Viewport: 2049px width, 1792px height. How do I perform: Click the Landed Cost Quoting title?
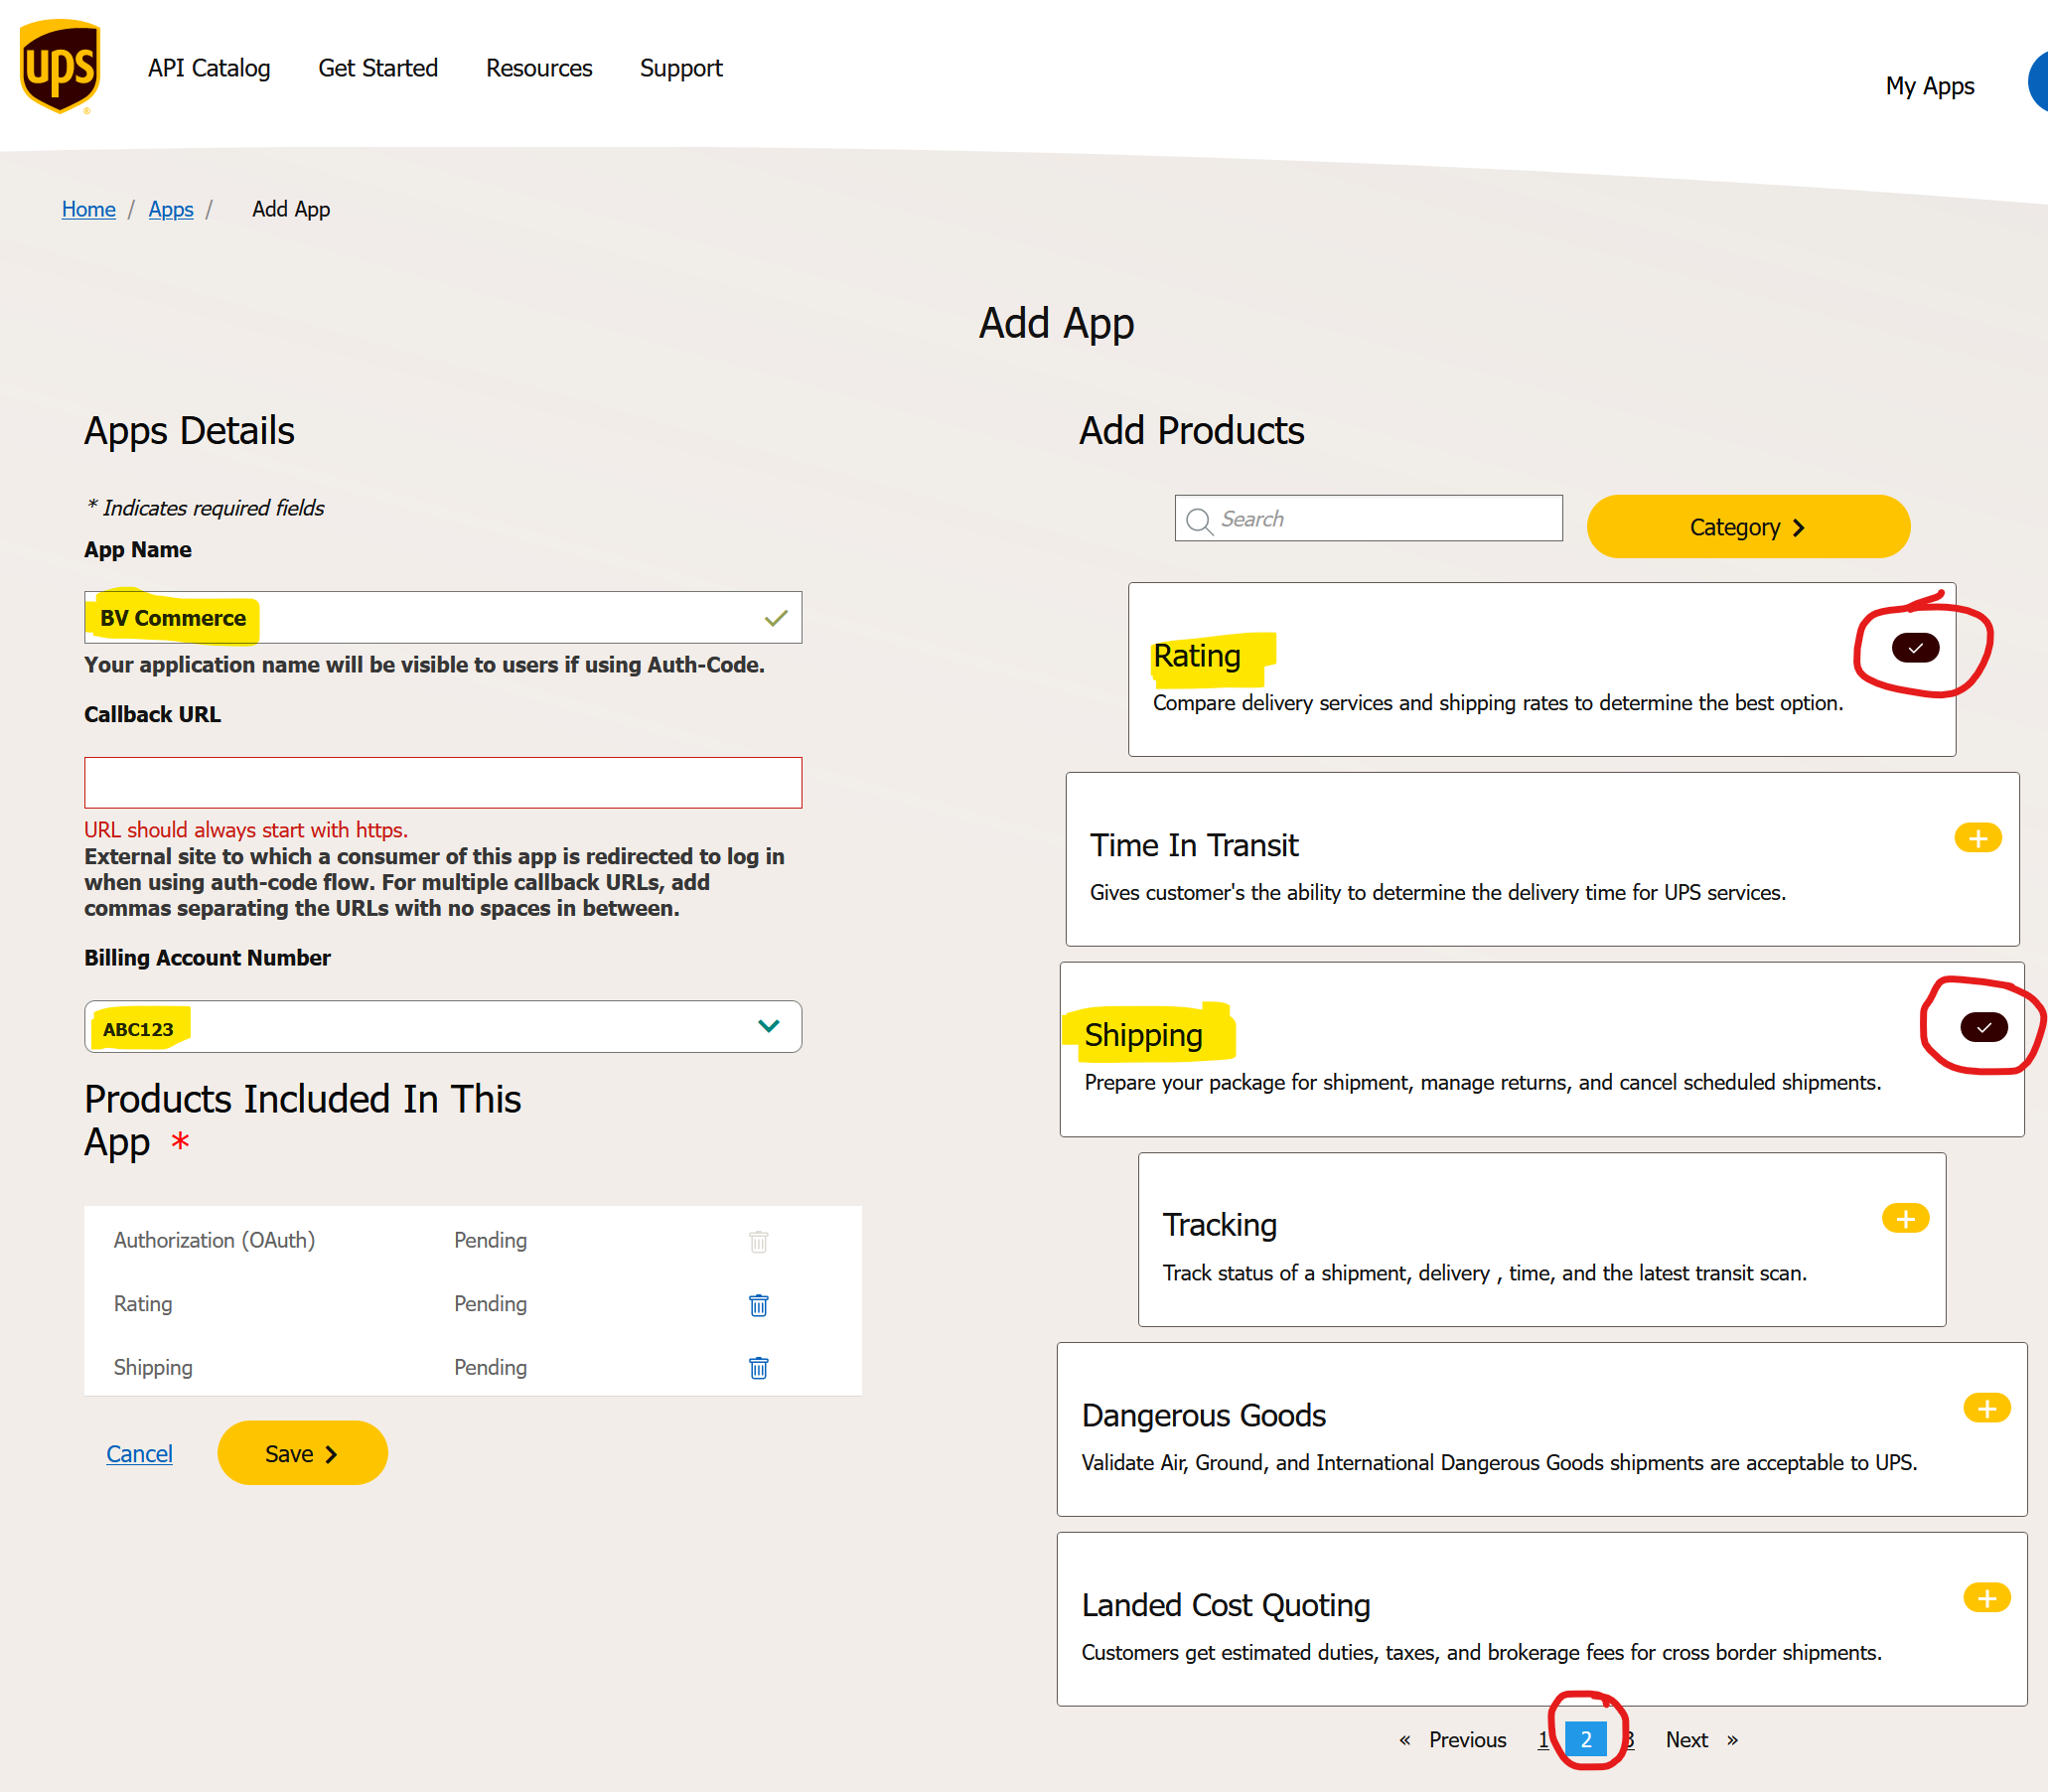(1226, 1605)
